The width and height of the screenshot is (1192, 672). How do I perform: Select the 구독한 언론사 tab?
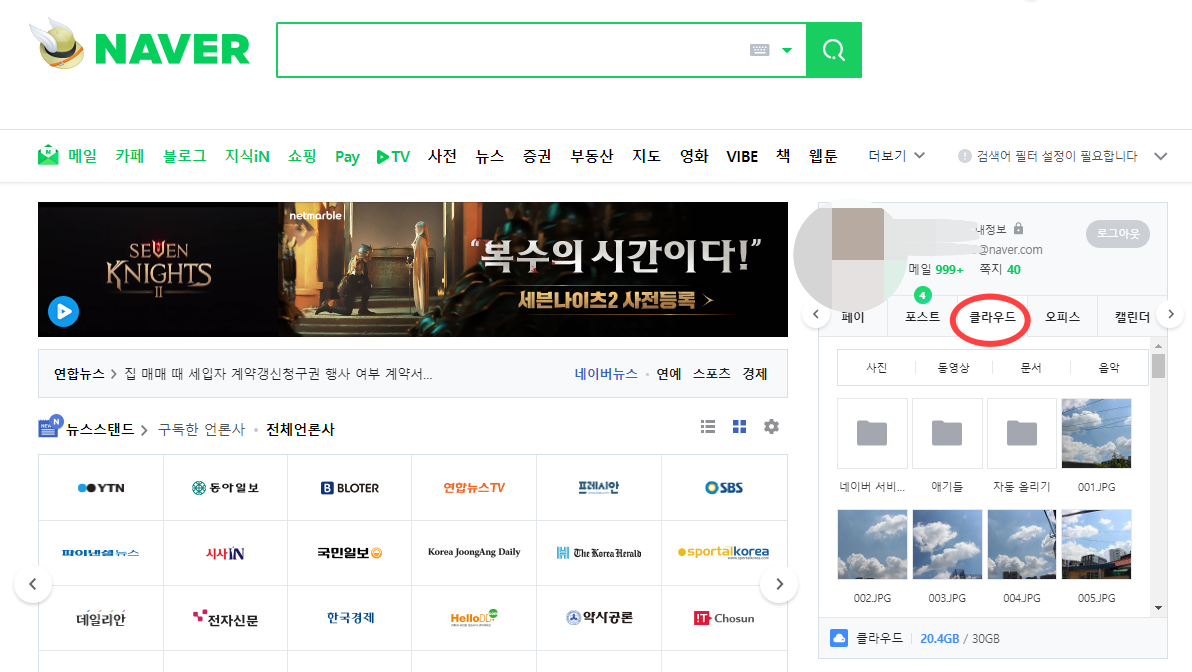(x=201, y=430)
